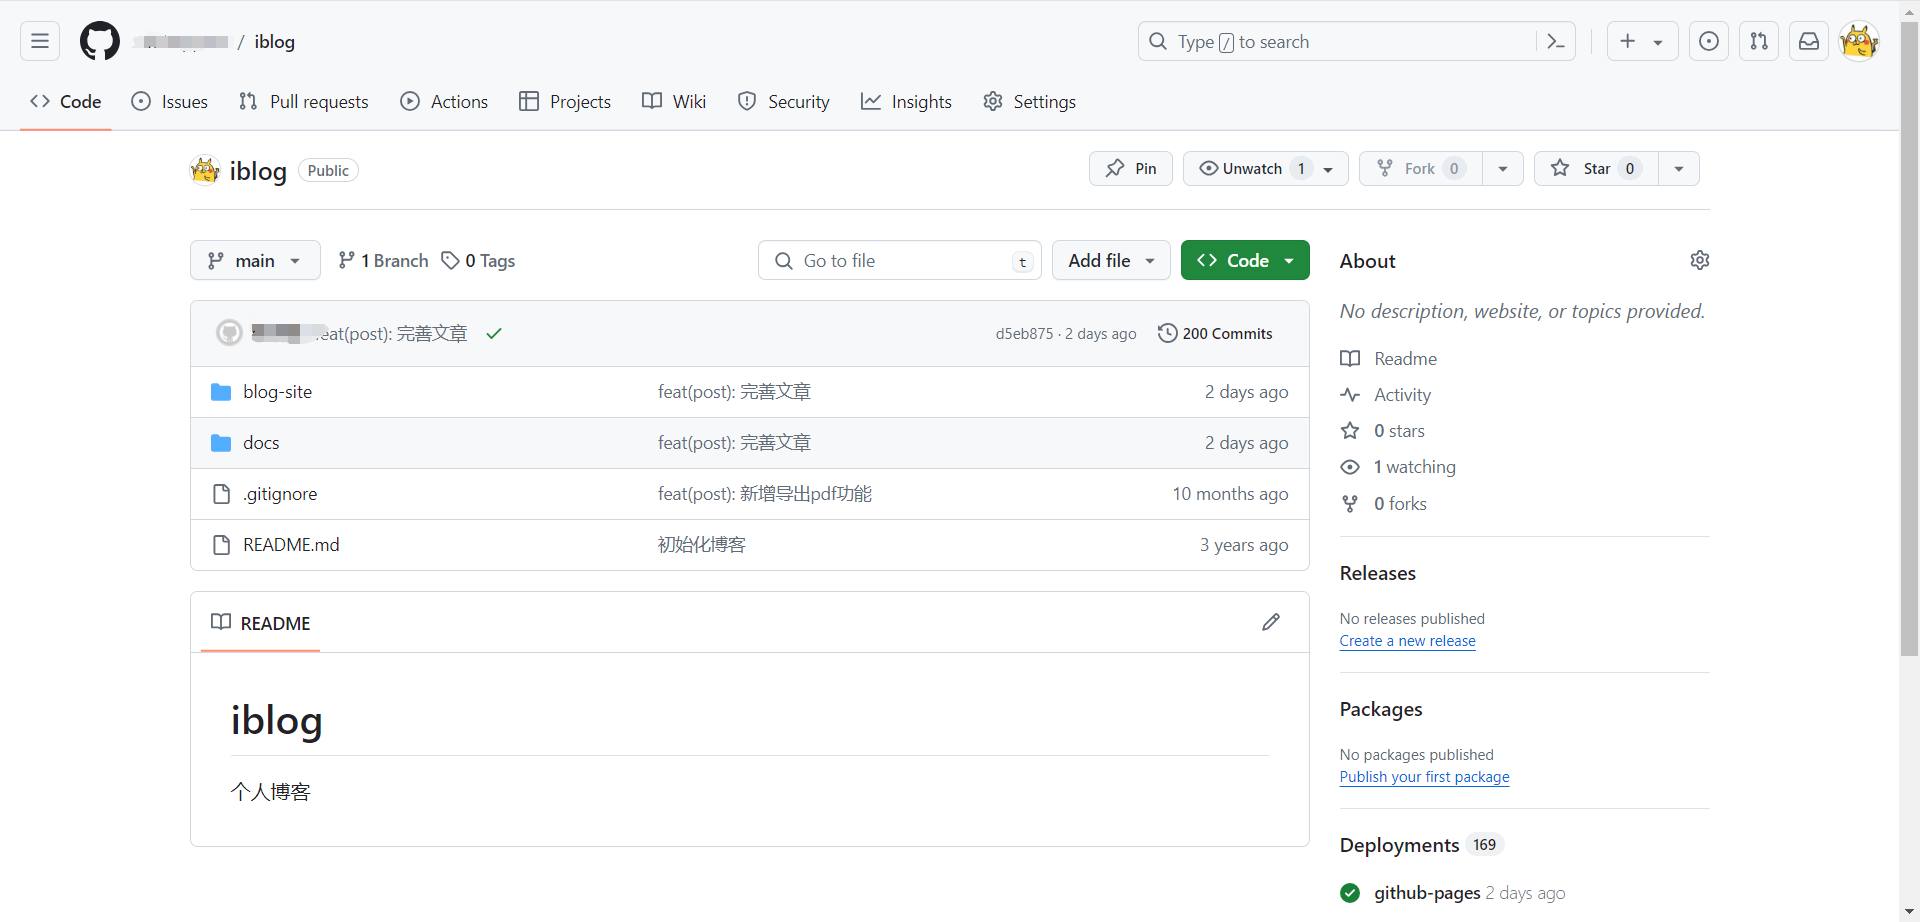The image size is (1920, 922).
Task: Focus the Go to file field
Action: [x=900, y=260]
